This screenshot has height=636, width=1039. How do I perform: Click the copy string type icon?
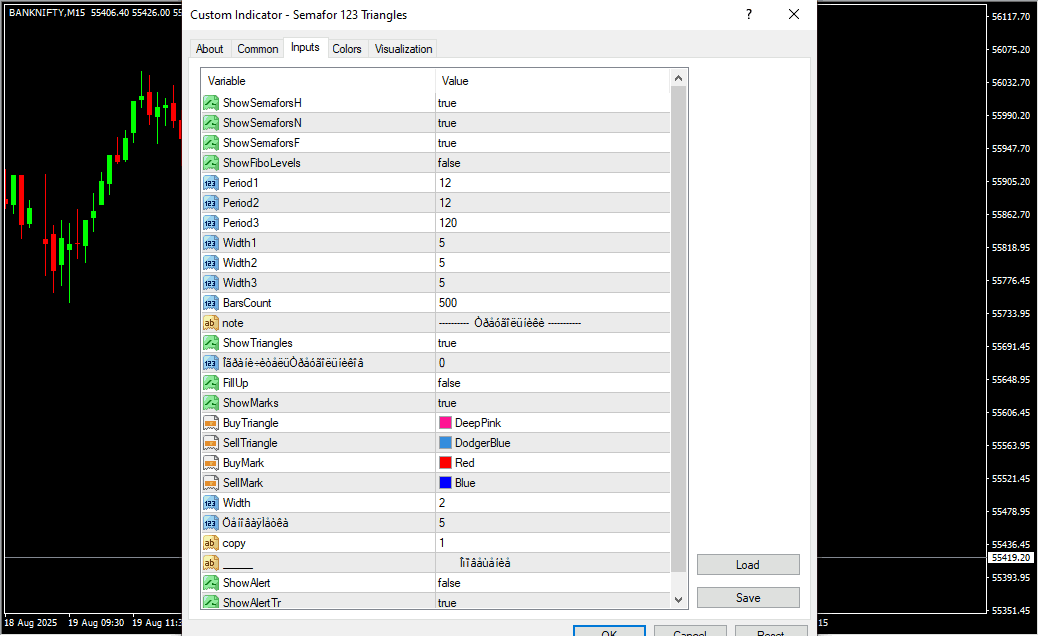211,543
